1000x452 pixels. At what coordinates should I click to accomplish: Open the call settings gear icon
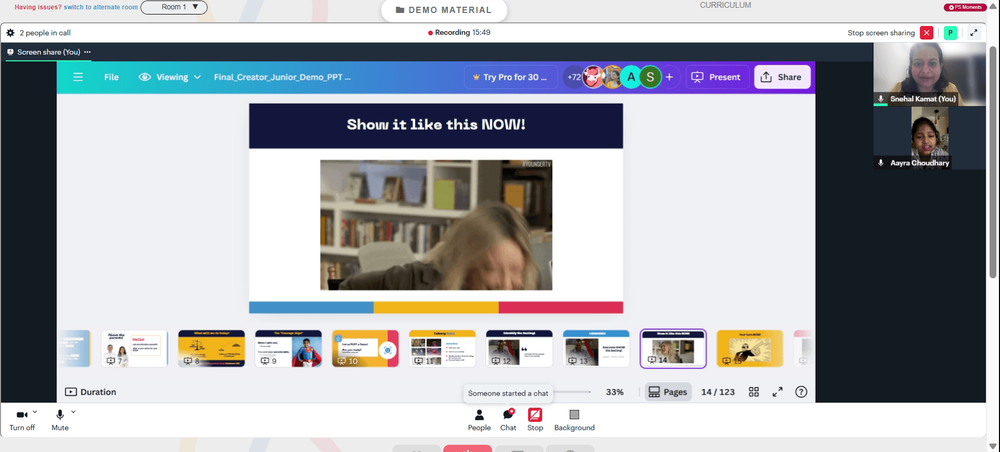[x=10, y=33]
